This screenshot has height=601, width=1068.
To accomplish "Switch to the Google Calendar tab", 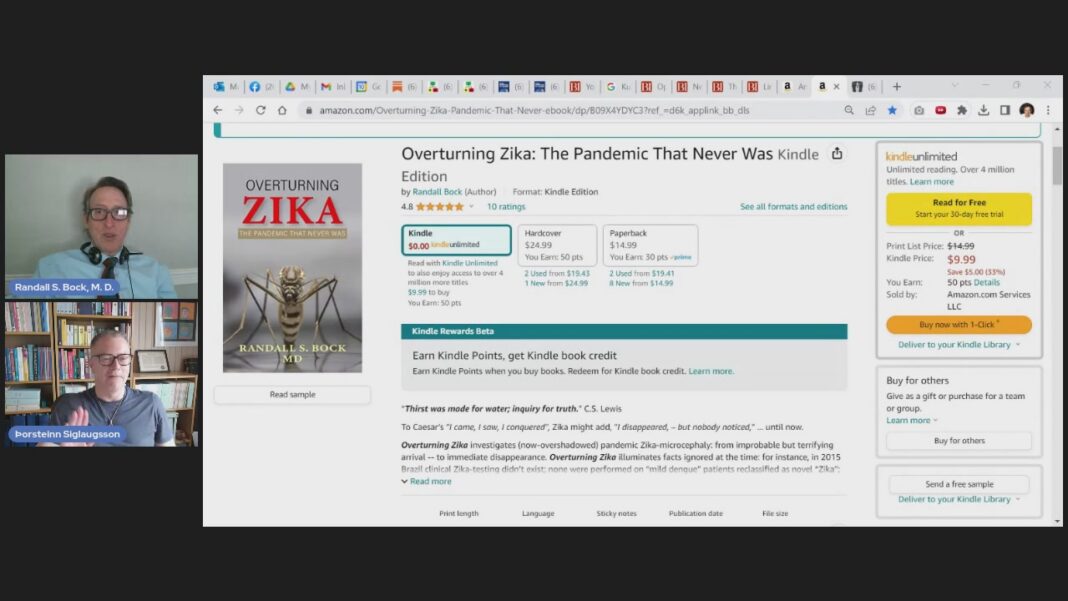I will (x=368, y=87).
